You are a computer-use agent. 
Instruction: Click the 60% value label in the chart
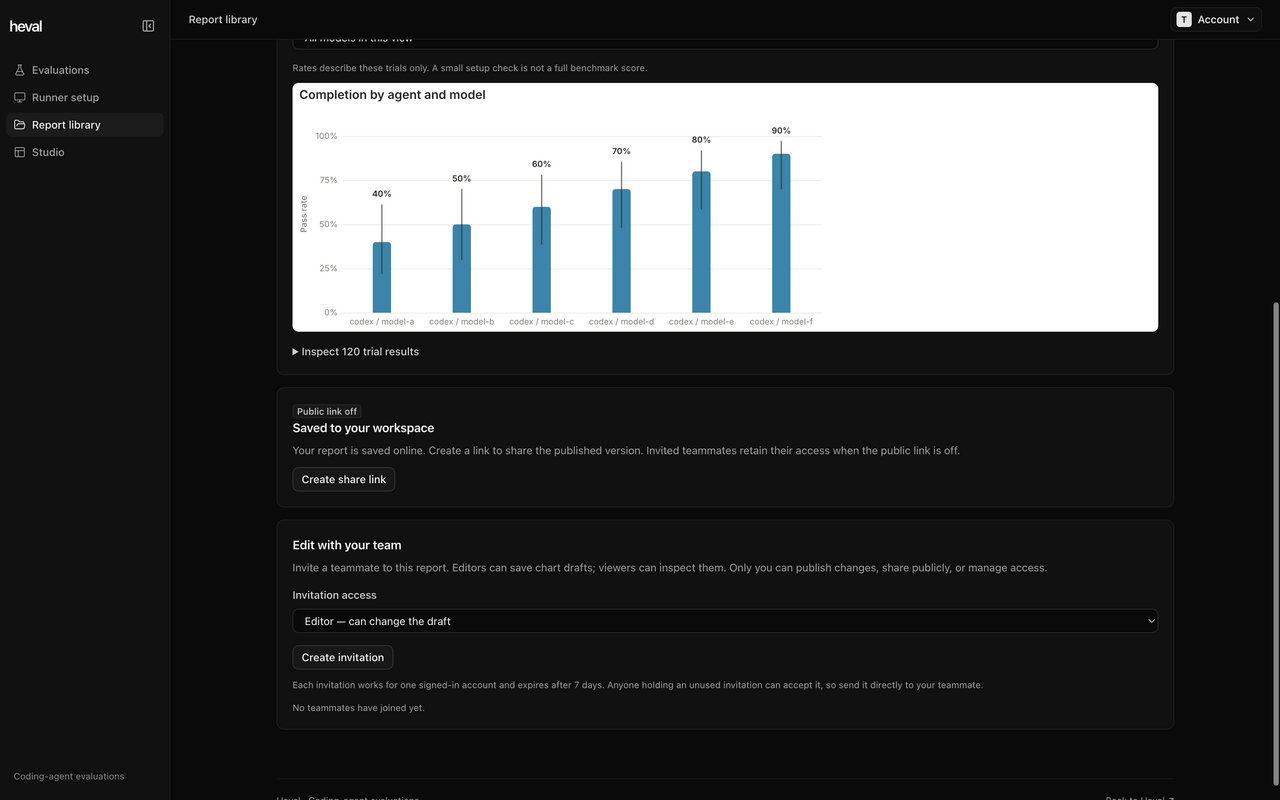[x=541, y=164]
